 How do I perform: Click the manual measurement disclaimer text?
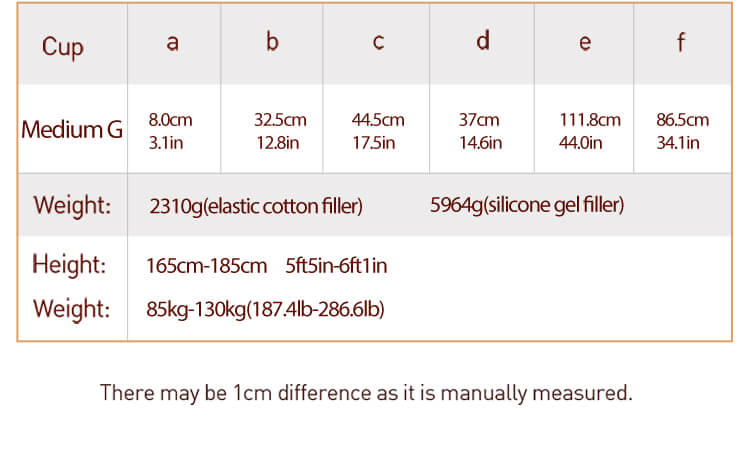[x=366, y=393]
